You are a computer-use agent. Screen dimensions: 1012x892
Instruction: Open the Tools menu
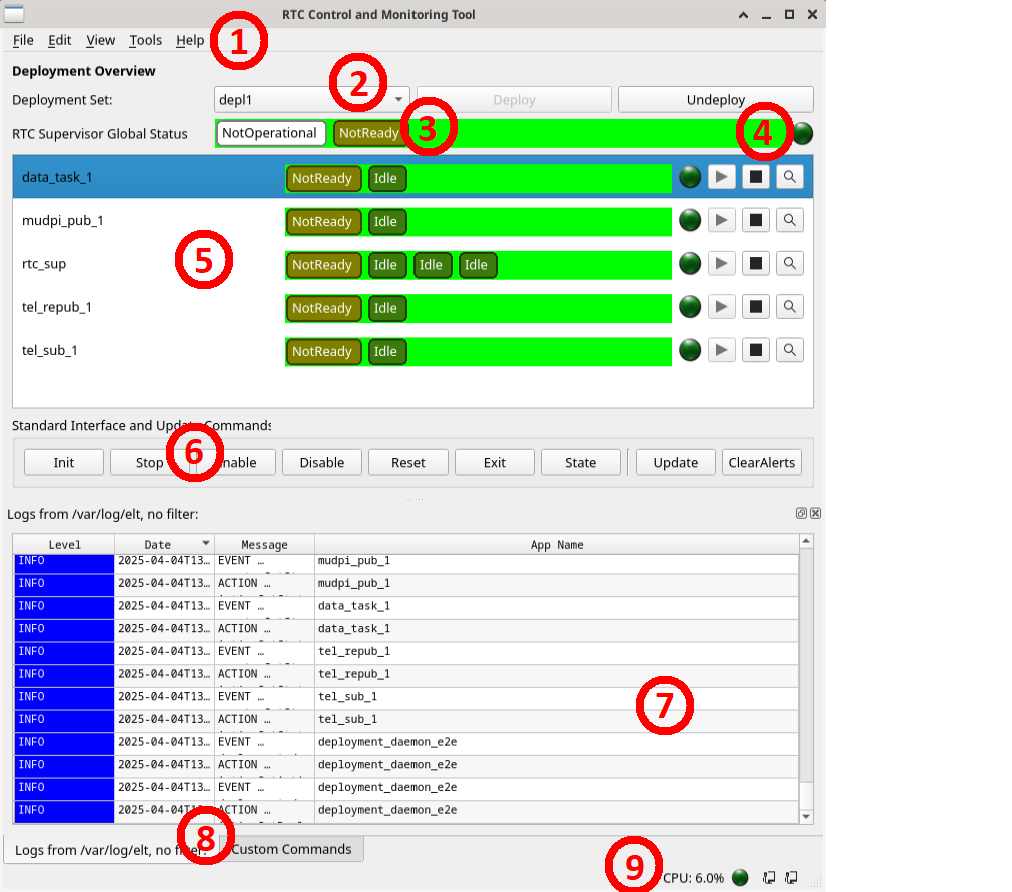(x=145, y=40)
